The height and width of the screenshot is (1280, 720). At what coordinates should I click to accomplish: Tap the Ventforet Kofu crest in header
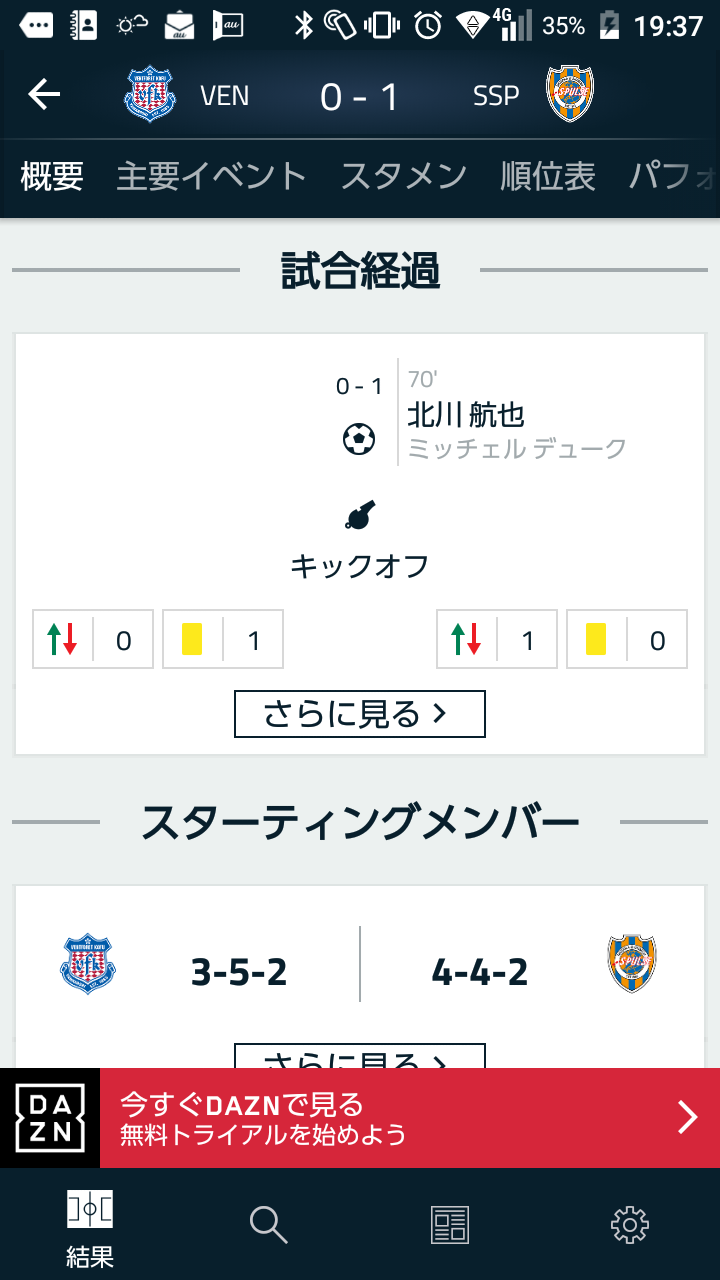pyautogui.click(x=149, y=95)
